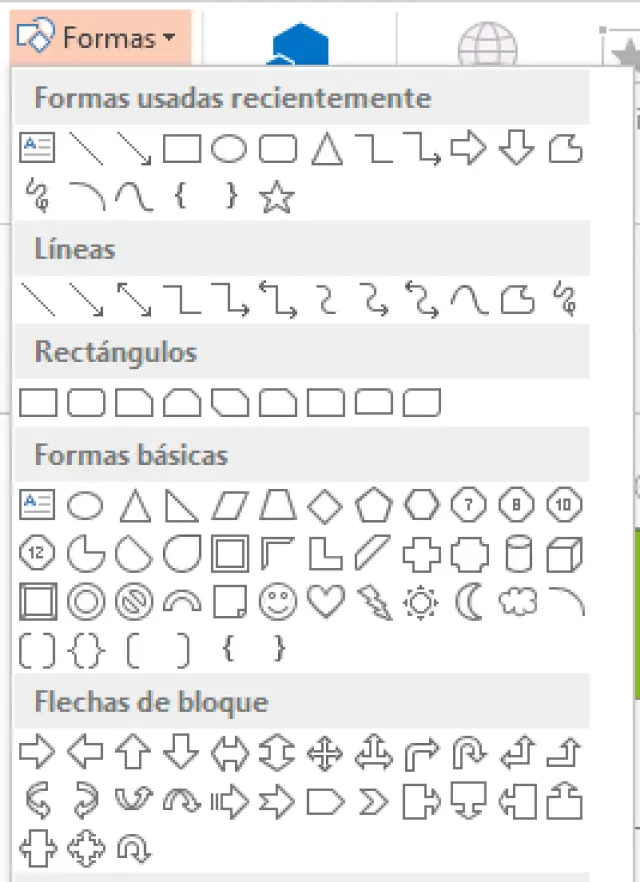The width and height of the screenshot is (640, 882).
Task: Choose the U-turn block arrow
Action: 469,754
